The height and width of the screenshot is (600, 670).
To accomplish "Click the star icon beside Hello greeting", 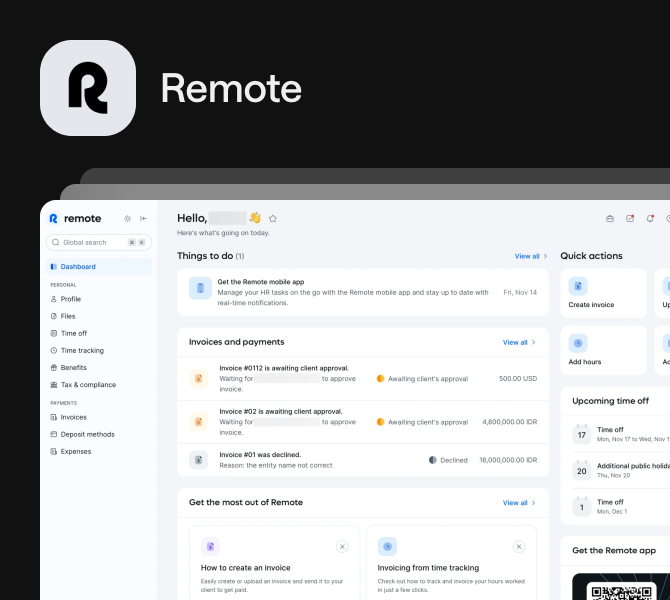I will [273, 219].
